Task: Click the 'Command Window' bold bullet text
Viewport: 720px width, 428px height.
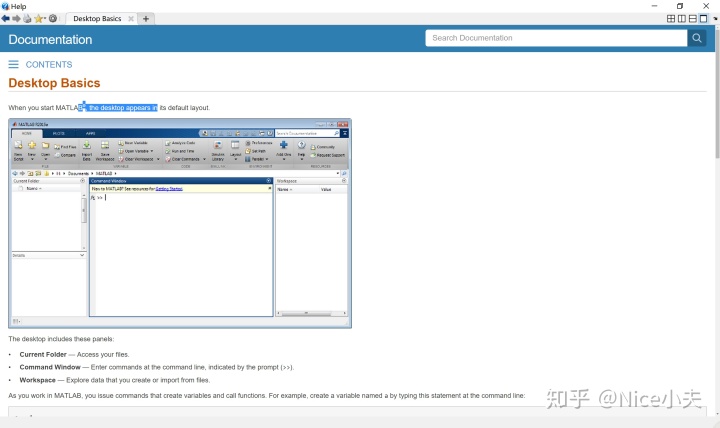Action: 50,367
